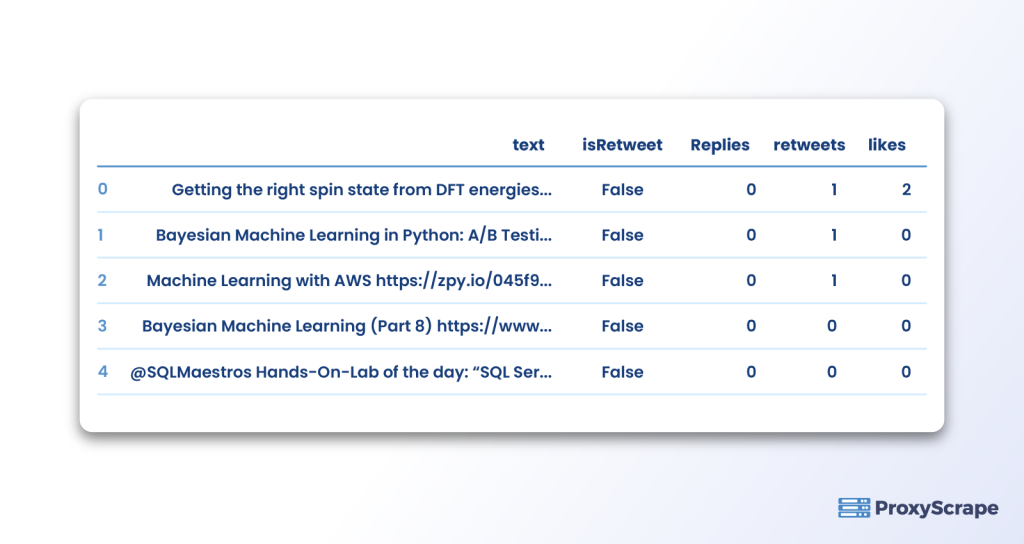Click the likes value 2 in first row
1024x544 pixels.
point(906,189)
